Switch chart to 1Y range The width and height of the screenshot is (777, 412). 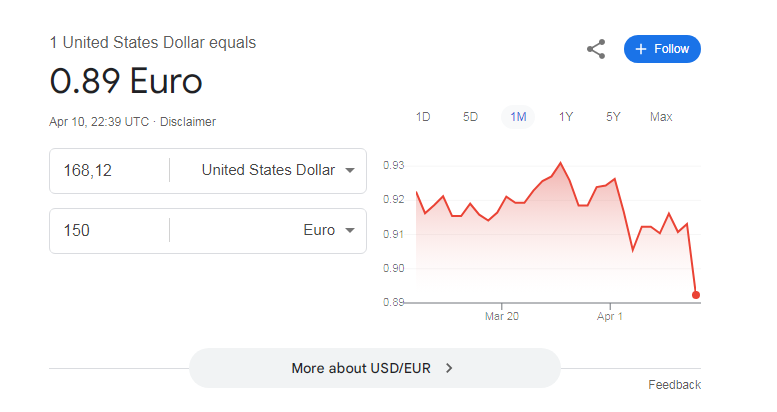(x=566, y=117)
